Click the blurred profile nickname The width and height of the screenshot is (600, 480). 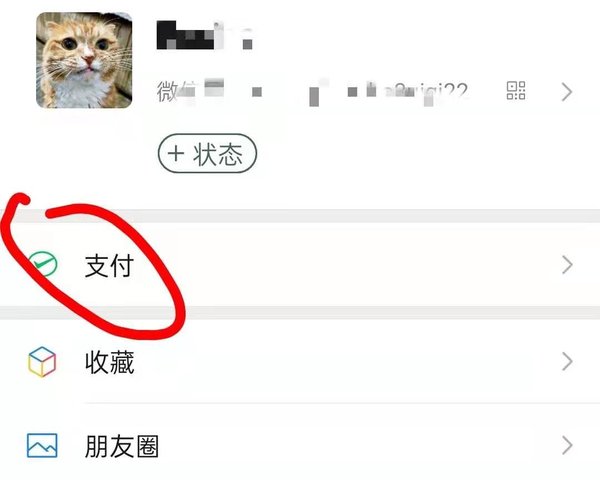205,35
